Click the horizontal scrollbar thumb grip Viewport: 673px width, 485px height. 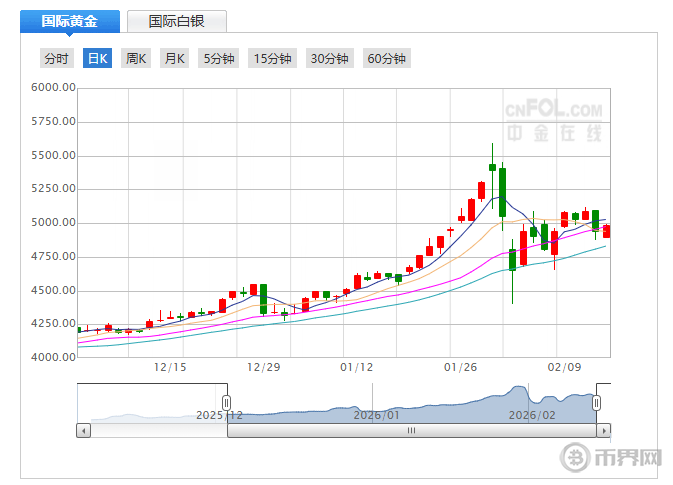(x=410, y=431)
